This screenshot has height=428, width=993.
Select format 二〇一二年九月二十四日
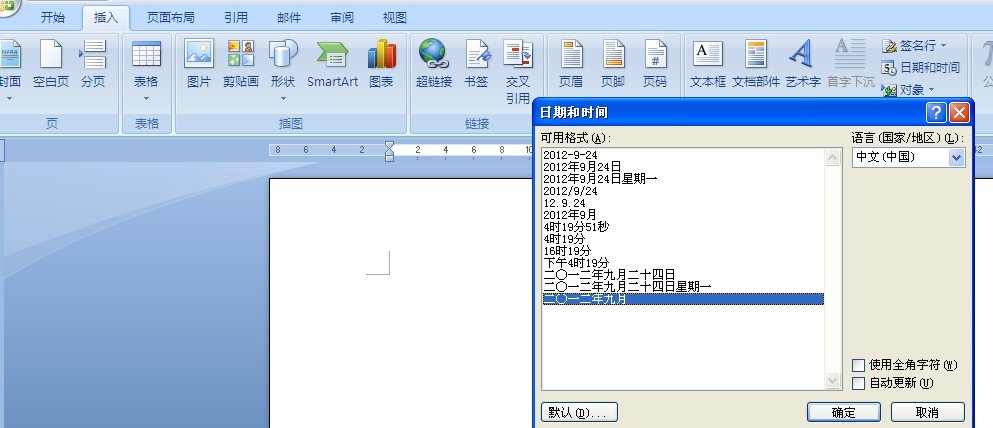pos(683,275)
